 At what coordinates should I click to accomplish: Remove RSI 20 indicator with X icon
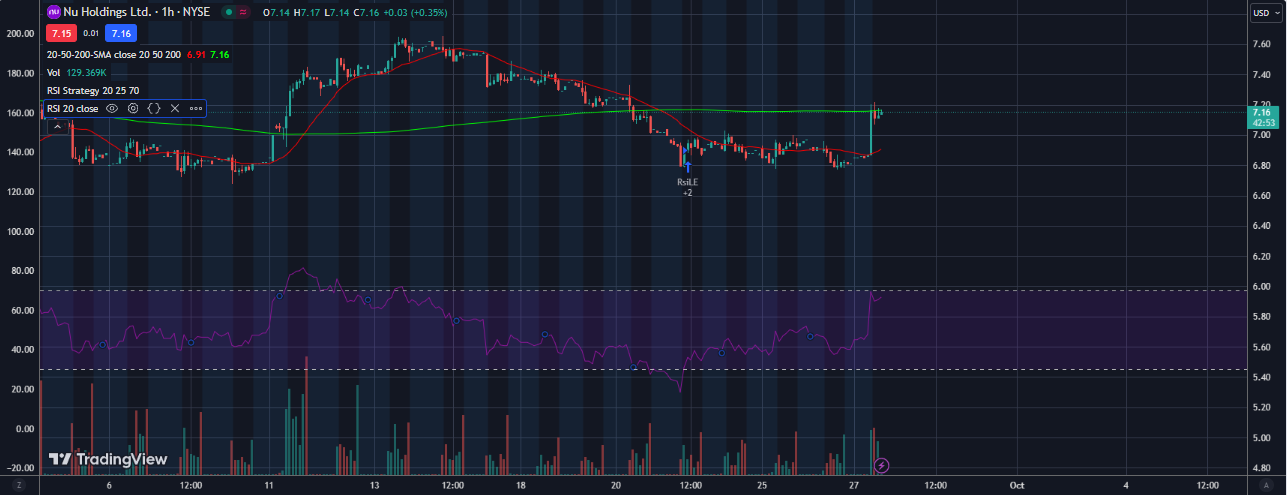175,108
